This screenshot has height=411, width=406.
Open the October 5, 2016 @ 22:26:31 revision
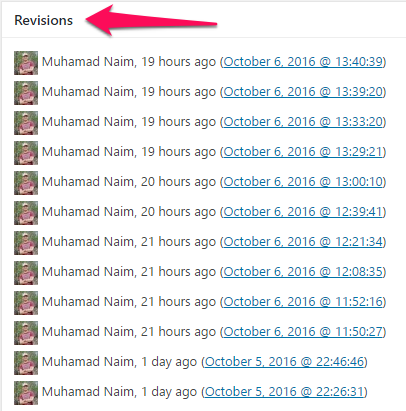tap(284, 392)
